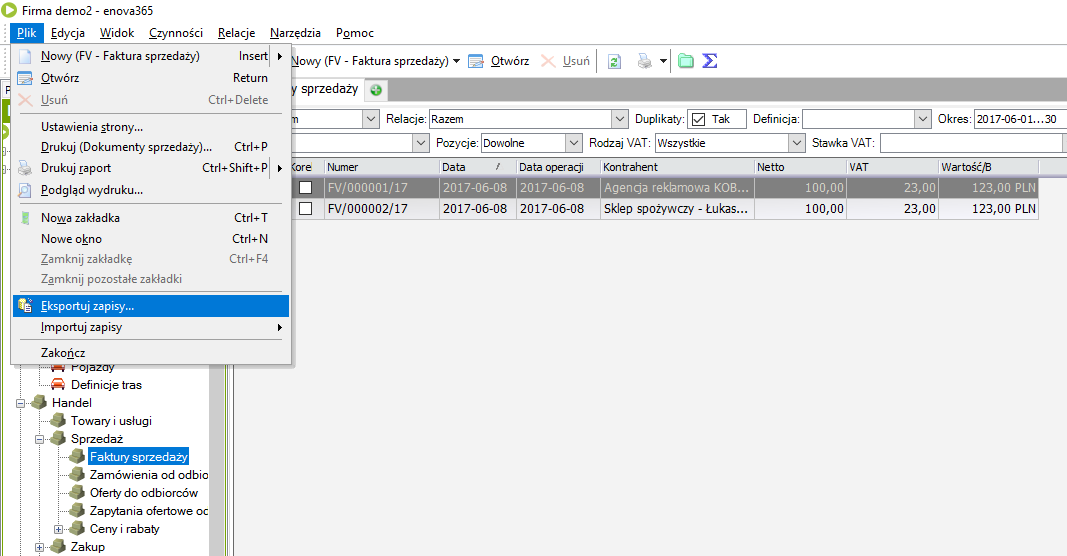The height and width of the screenshot is (556, 1067).
Task: Check the box for invoice FV/000002/17
Action: click(305, 209)
